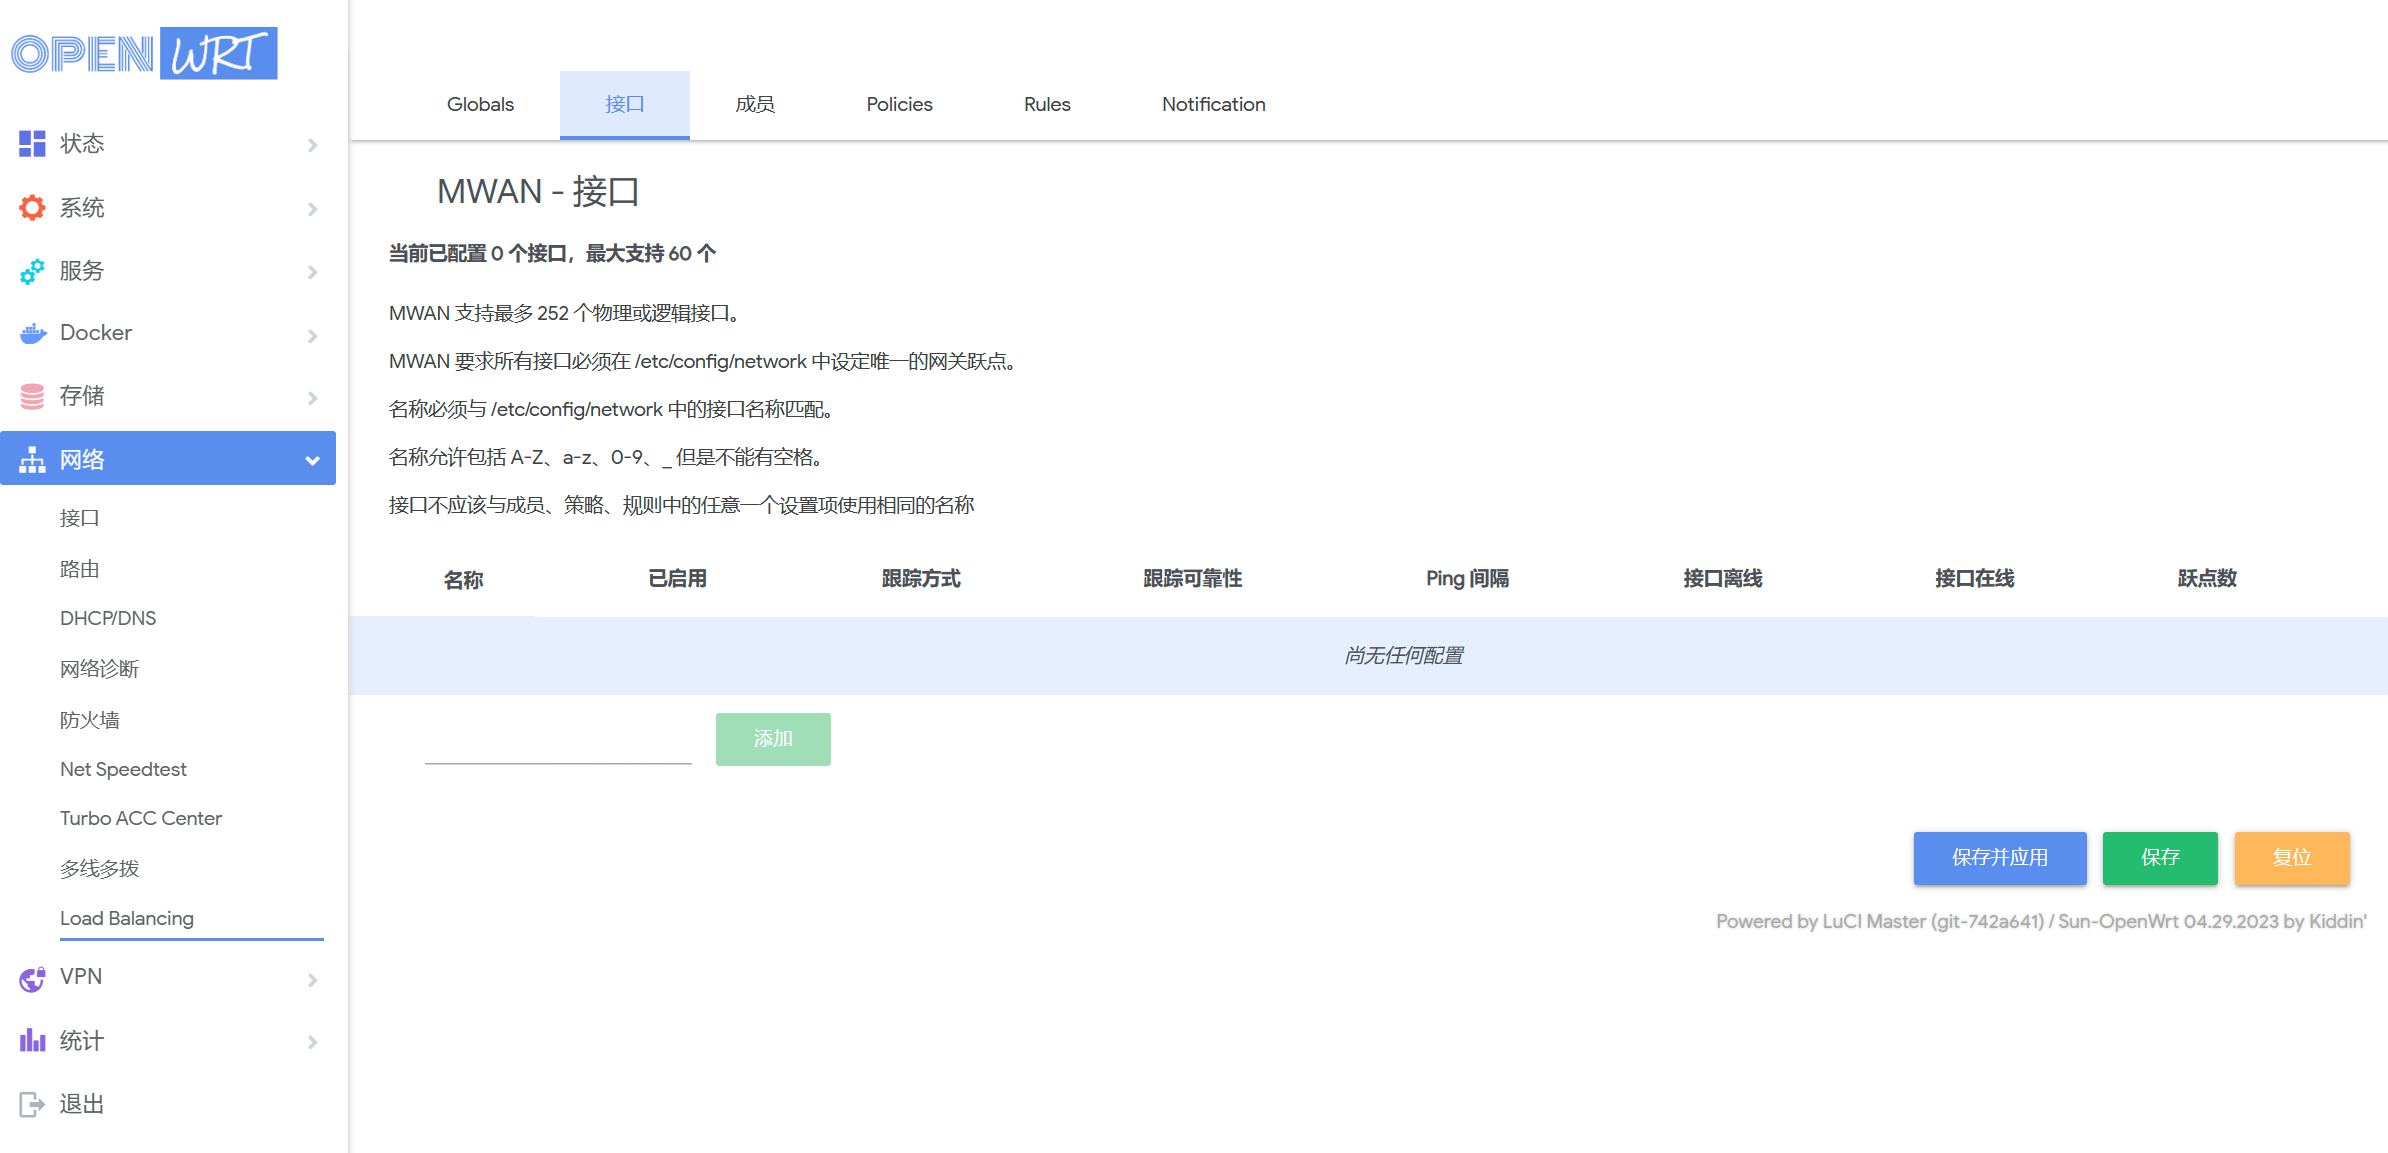Click the OpenWrt logo
The width and height of the screenshot is (2388, 1153).
[x=144, y=54]
